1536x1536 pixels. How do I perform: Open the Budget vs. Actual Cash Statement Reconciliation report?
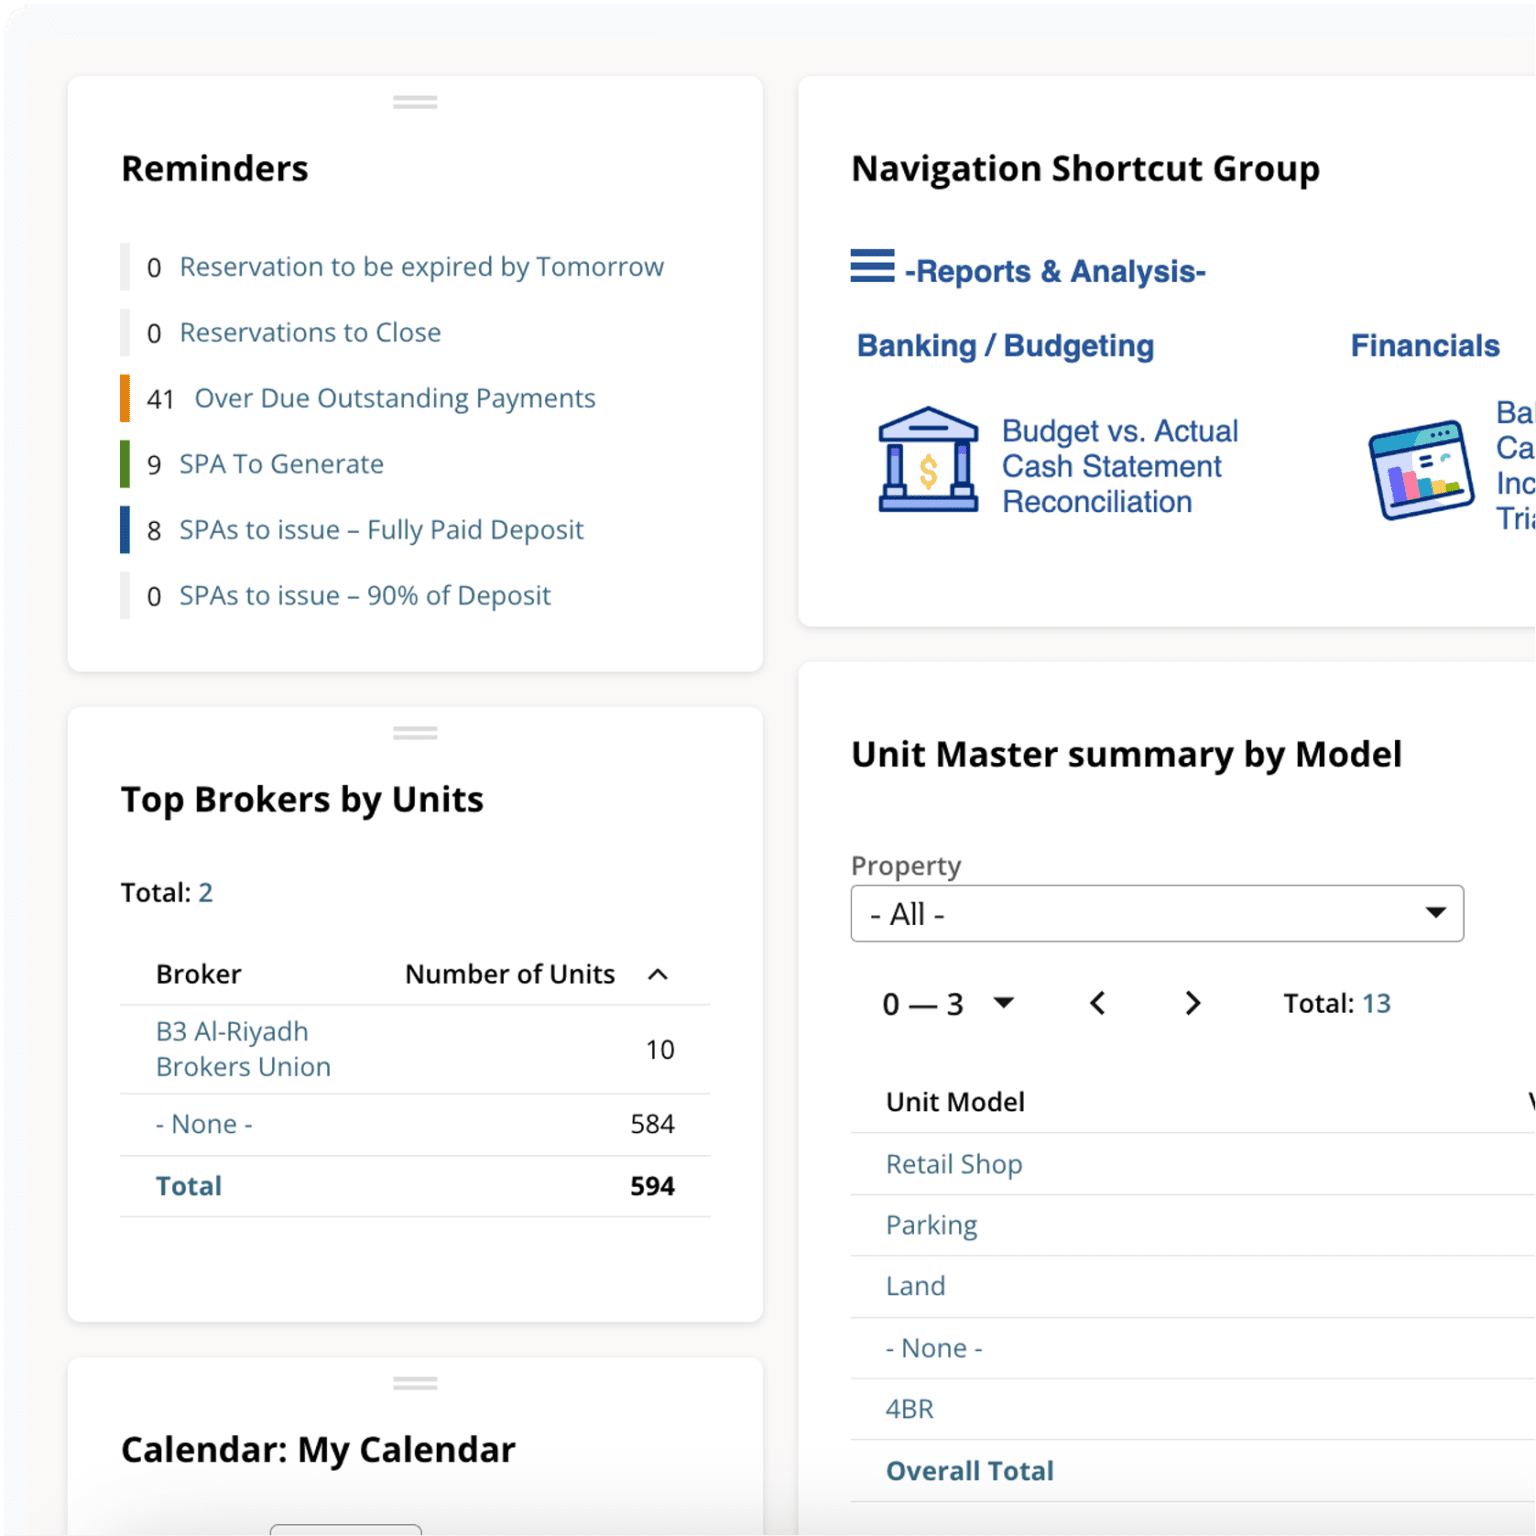point(1119,466)
